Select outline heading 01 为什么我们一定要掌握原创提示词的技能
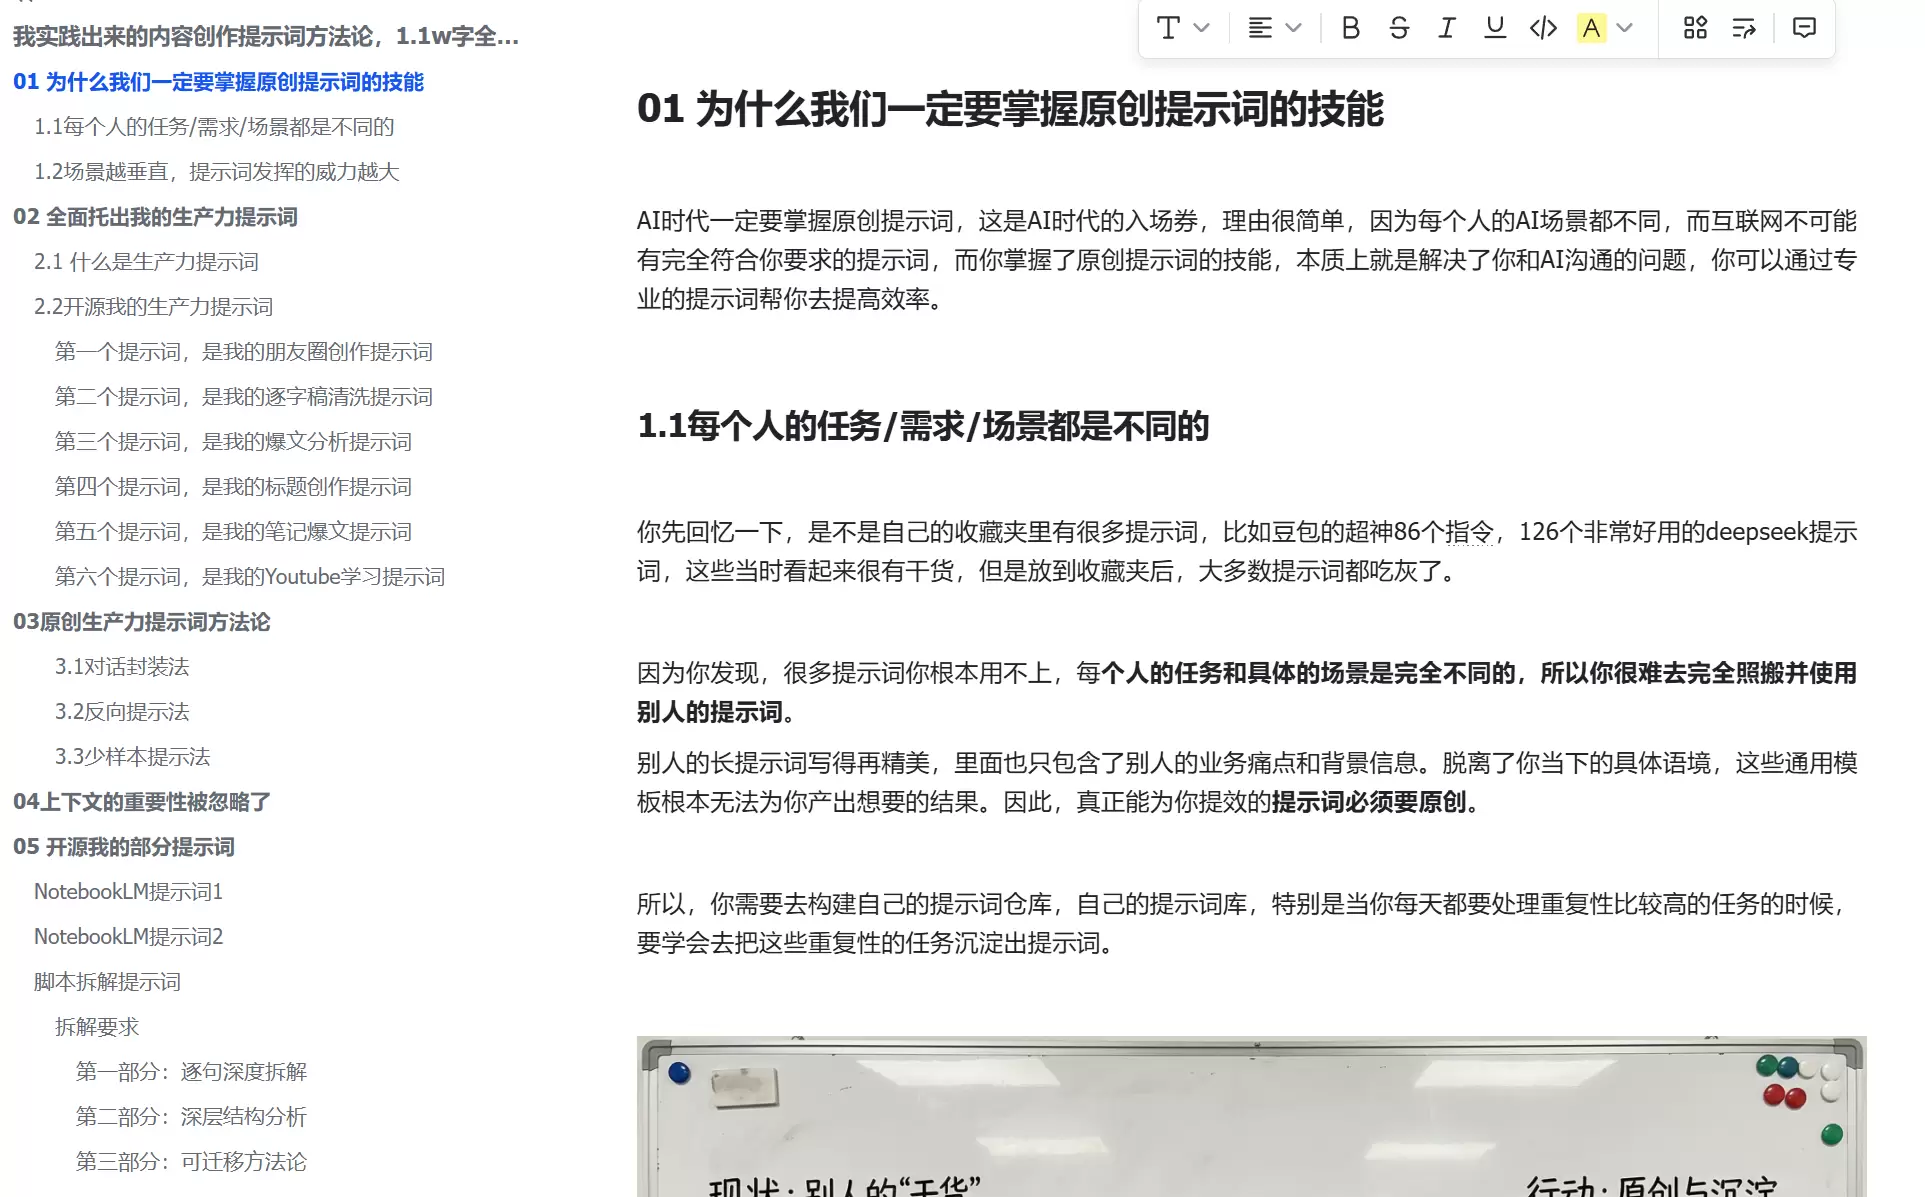 tap(219, 82)
